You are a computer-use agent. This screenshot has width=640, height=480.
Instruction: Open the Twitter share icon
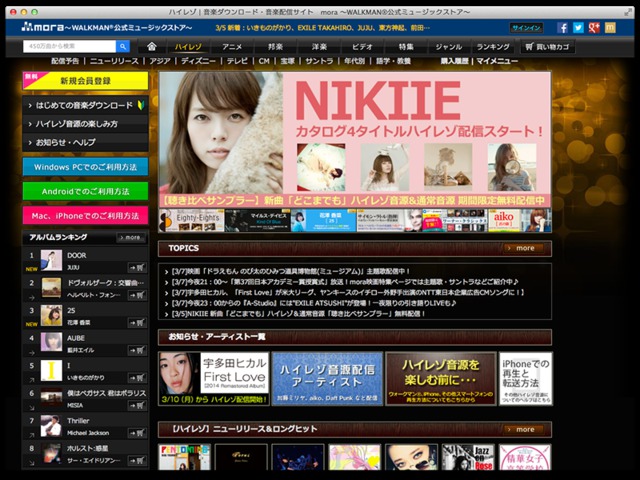pyautogui.click(x=579, y=28)
